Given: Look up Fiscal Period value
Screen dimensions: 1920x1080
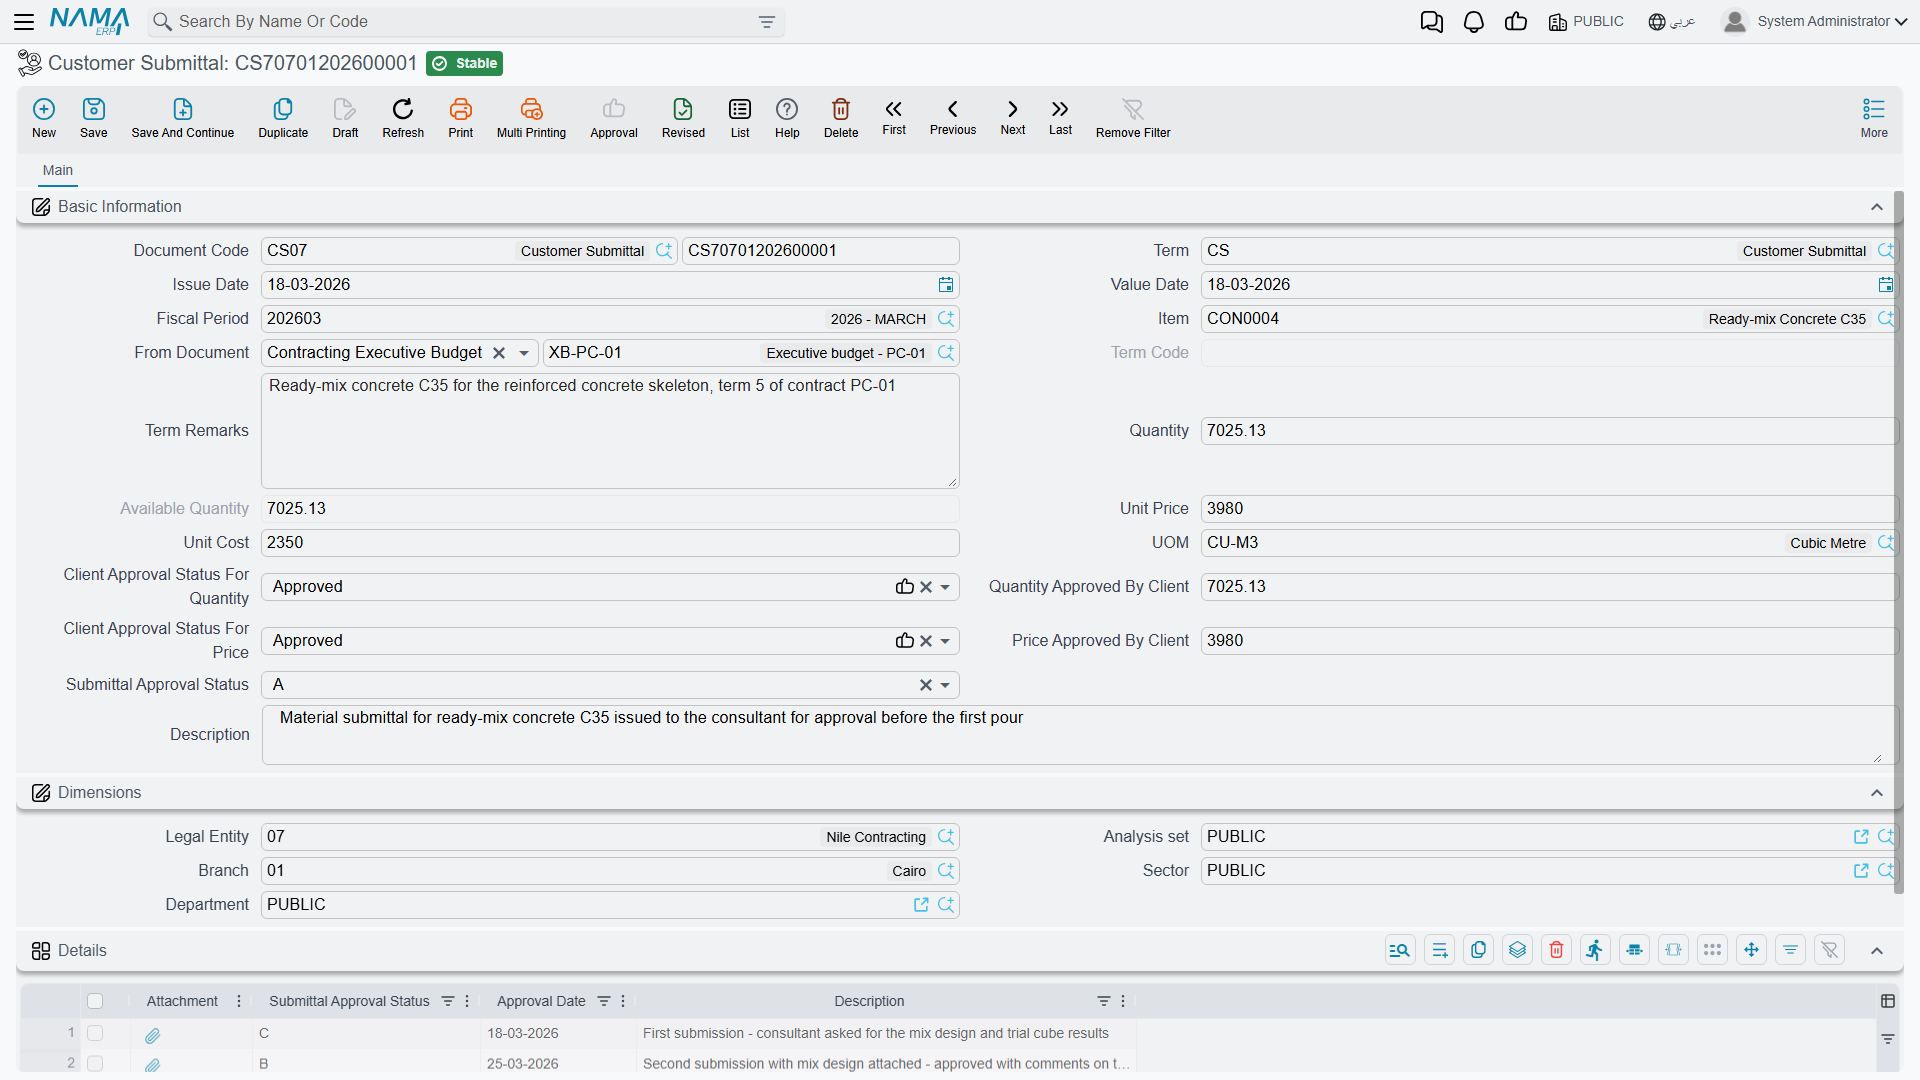Looking at the screenshot, I should (946, 319).
